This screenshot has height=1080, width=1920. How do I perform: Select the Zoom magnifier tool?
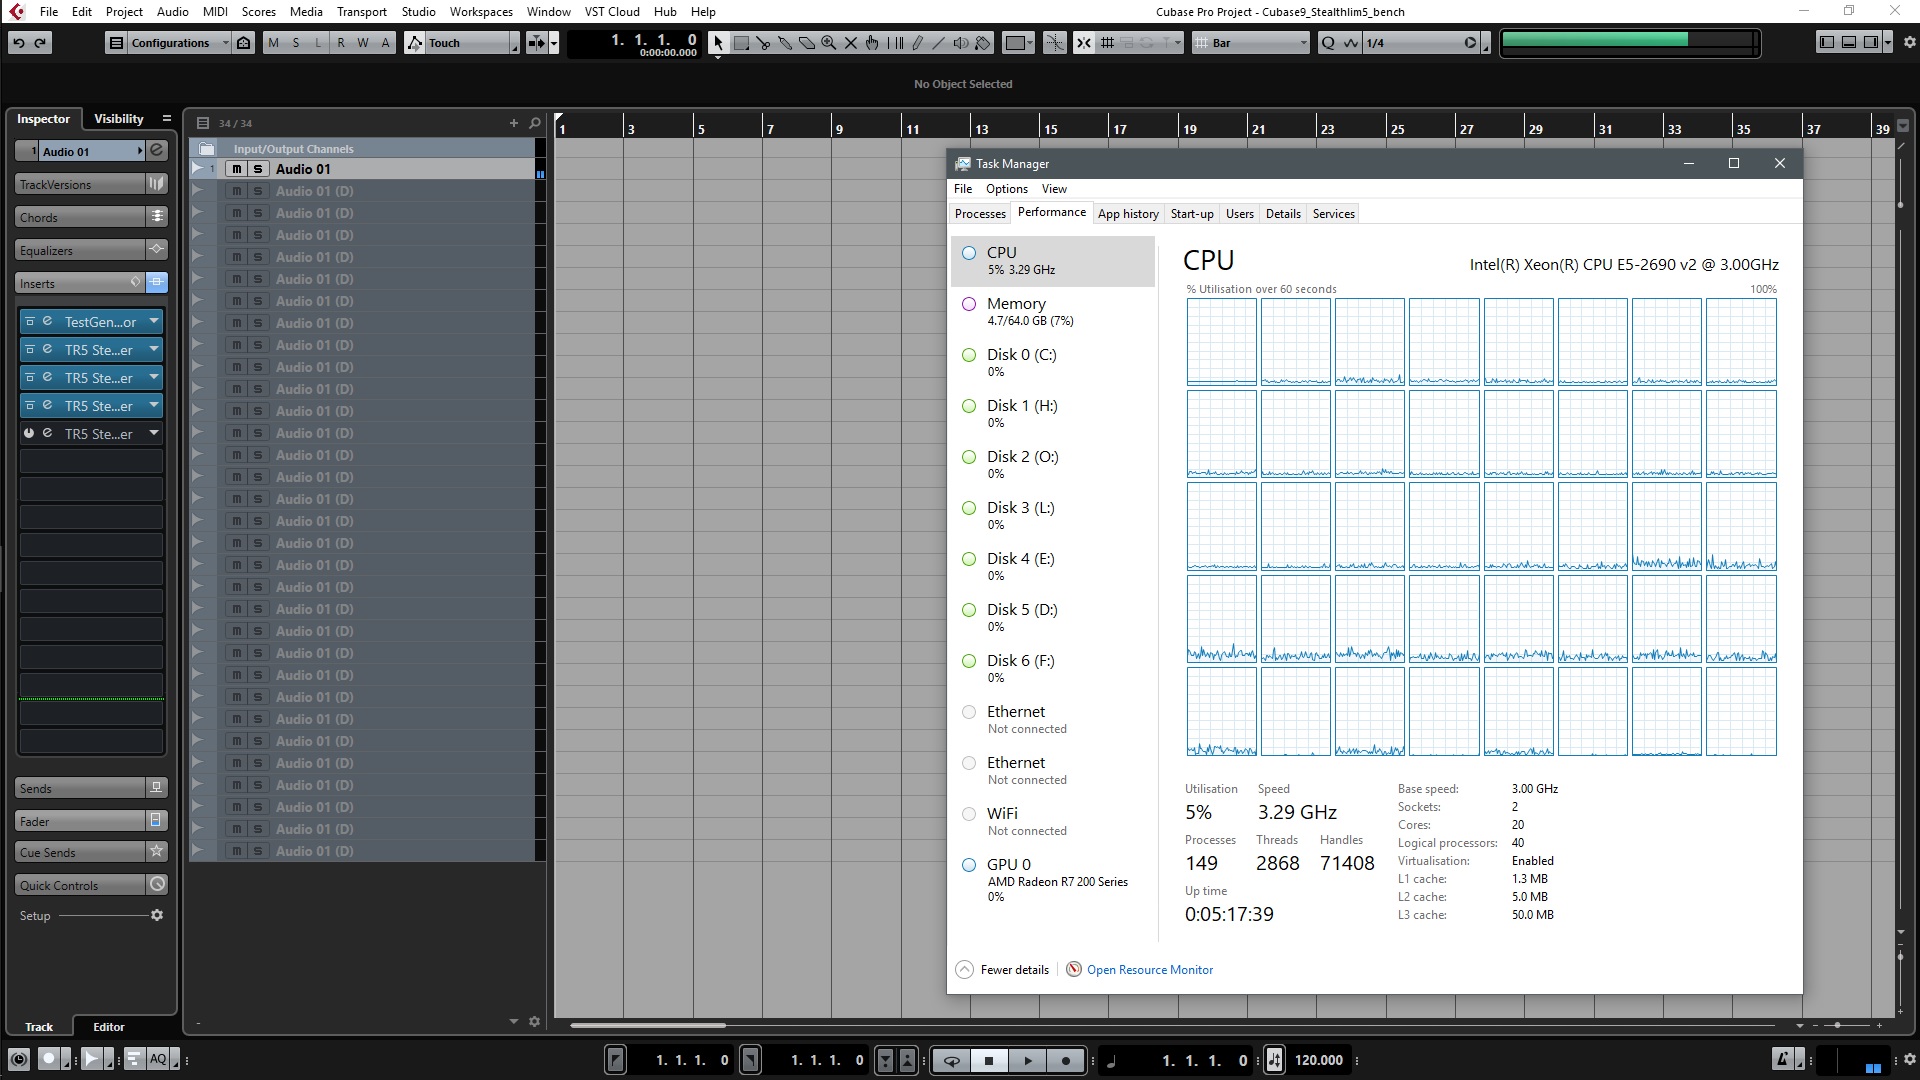(829, 43)
